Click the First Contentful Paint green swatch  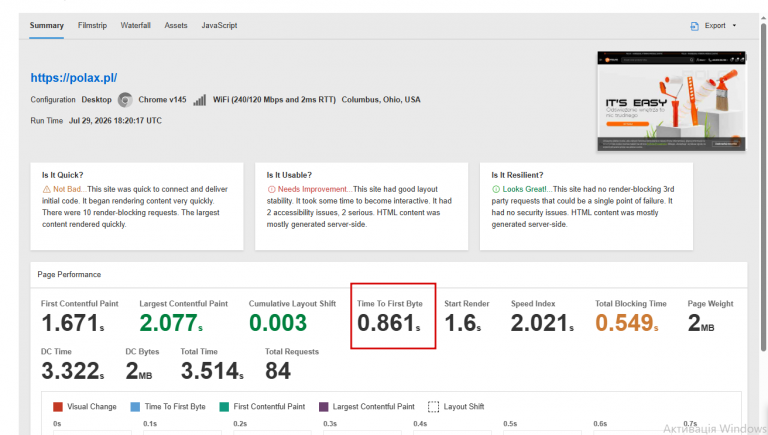[x=224, y=407]
